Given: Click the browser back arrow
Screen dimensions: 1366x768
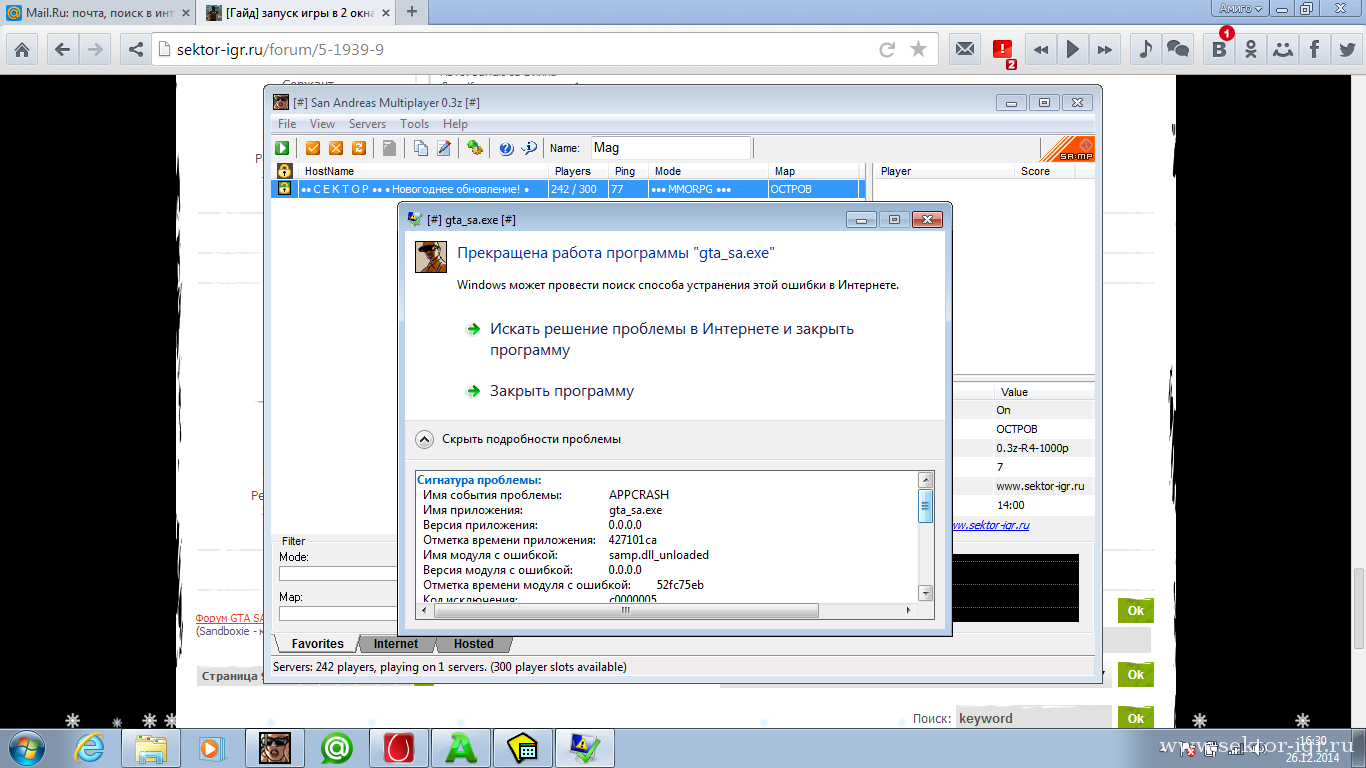Looking at the screenshot, I should tap(63, 49).
